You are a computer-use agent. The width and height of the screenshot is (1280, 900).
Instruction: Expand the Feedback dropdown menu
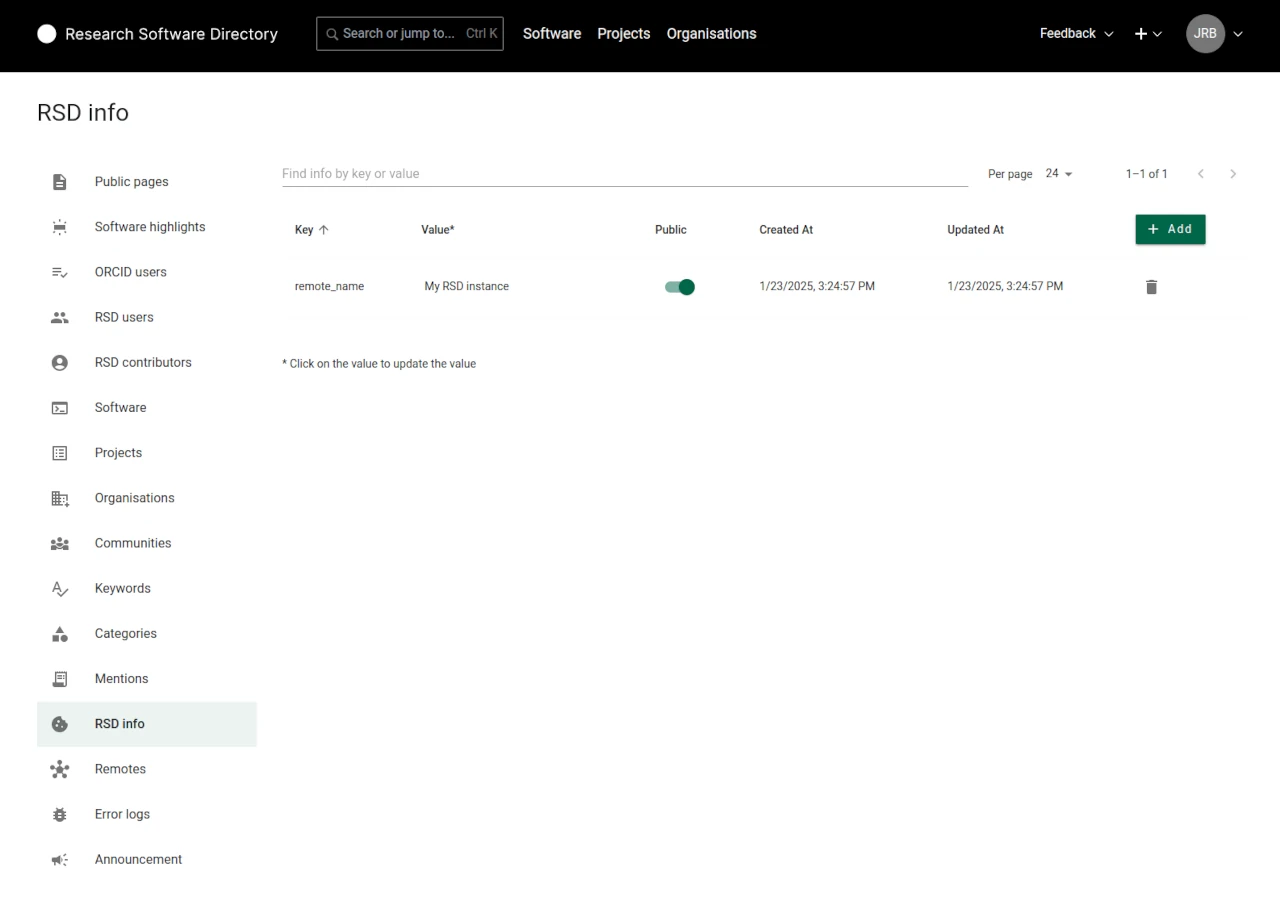pyautogui.click(x=1076, y=34)
